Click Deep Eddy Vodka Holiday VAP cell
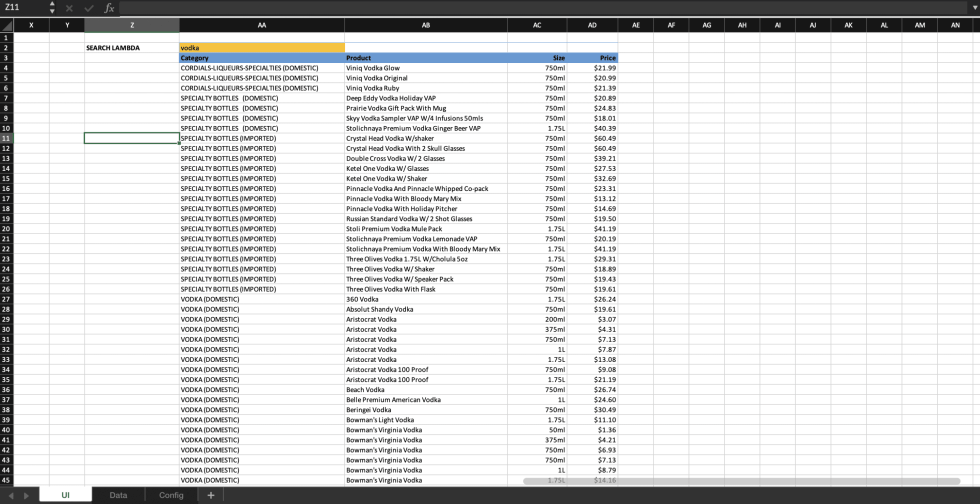Viewport: 980px width, 504px height. tap(426, 98)
